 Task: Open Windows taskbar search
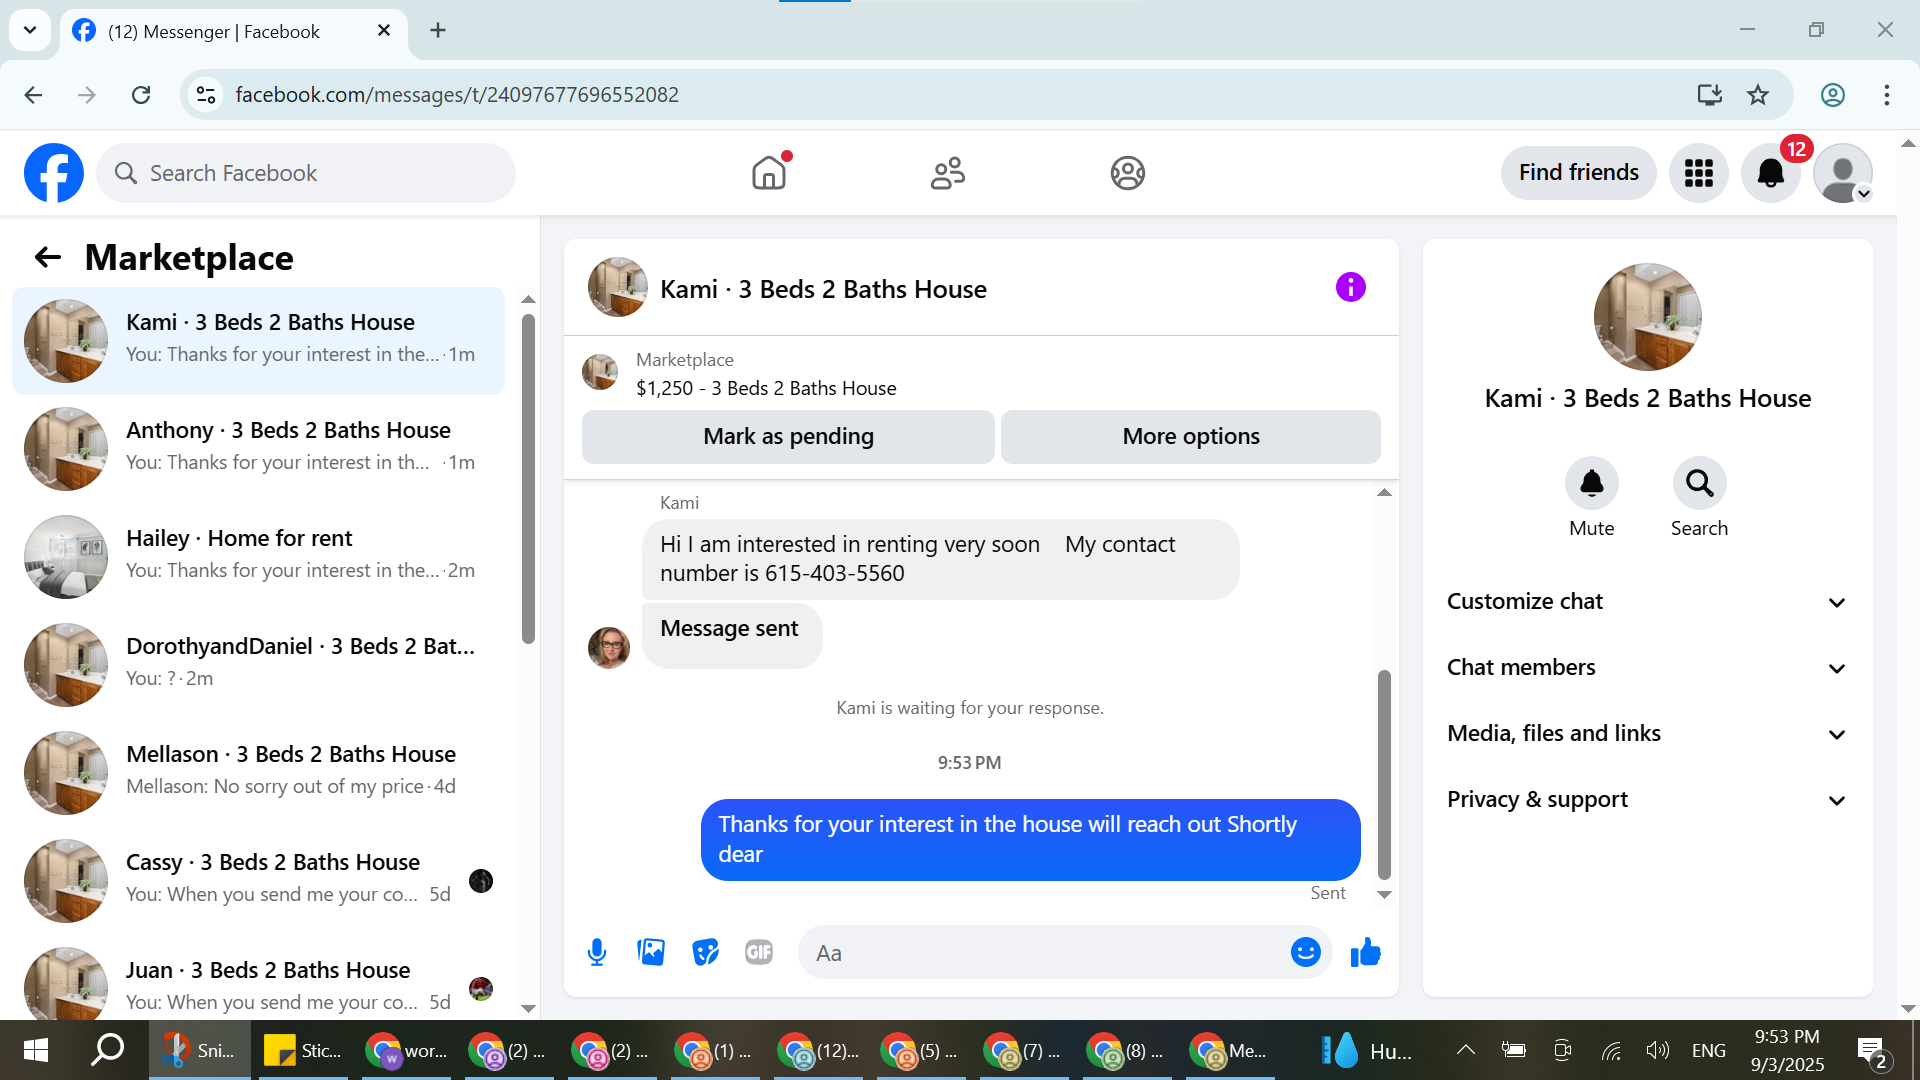pyautogui.click(x=107, y=1050)
